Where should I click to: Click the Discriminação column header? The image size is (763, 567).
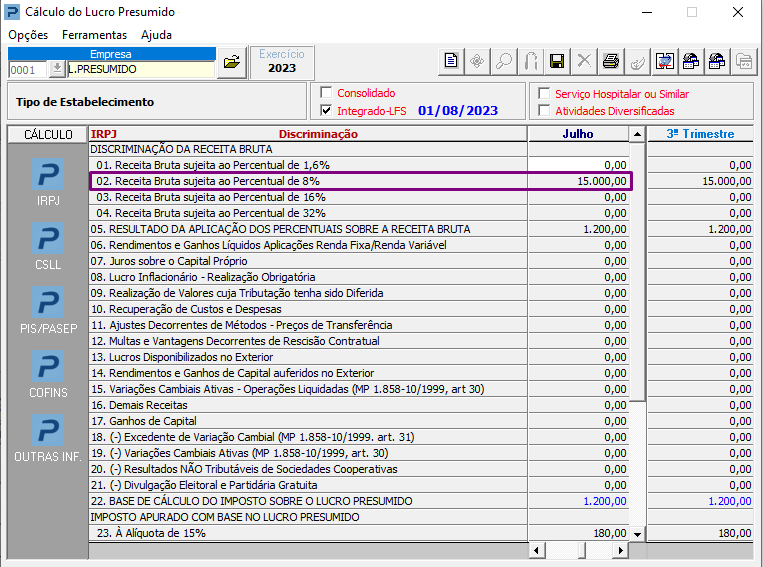pyautogui.click(x=318, y=134)
